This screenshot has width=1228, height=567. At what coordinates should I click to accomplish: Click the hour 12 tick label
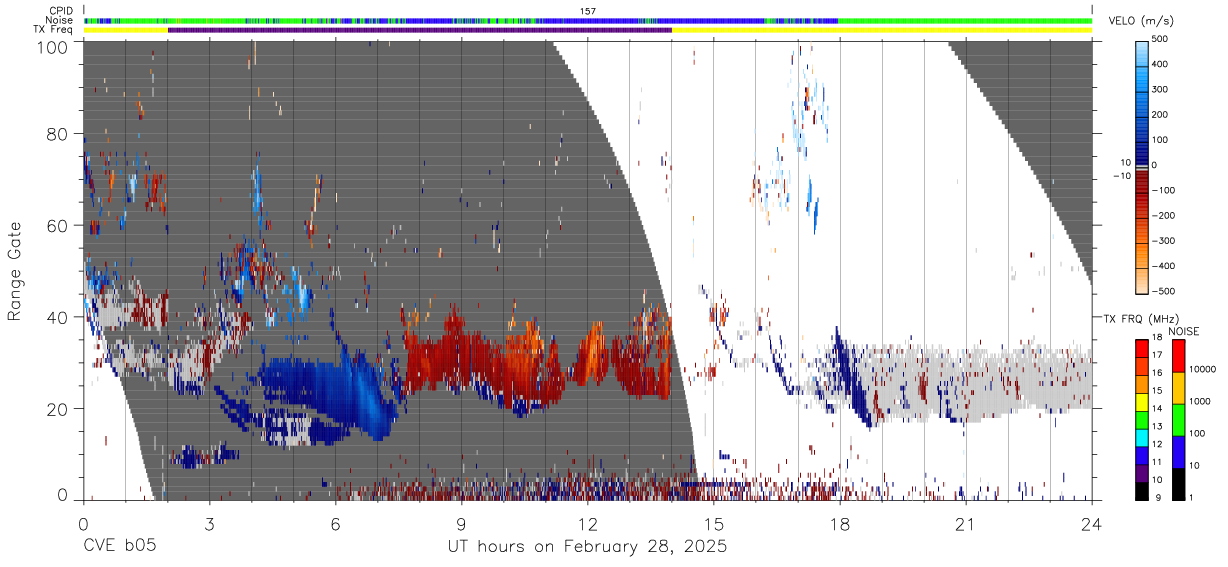point(587,524)
